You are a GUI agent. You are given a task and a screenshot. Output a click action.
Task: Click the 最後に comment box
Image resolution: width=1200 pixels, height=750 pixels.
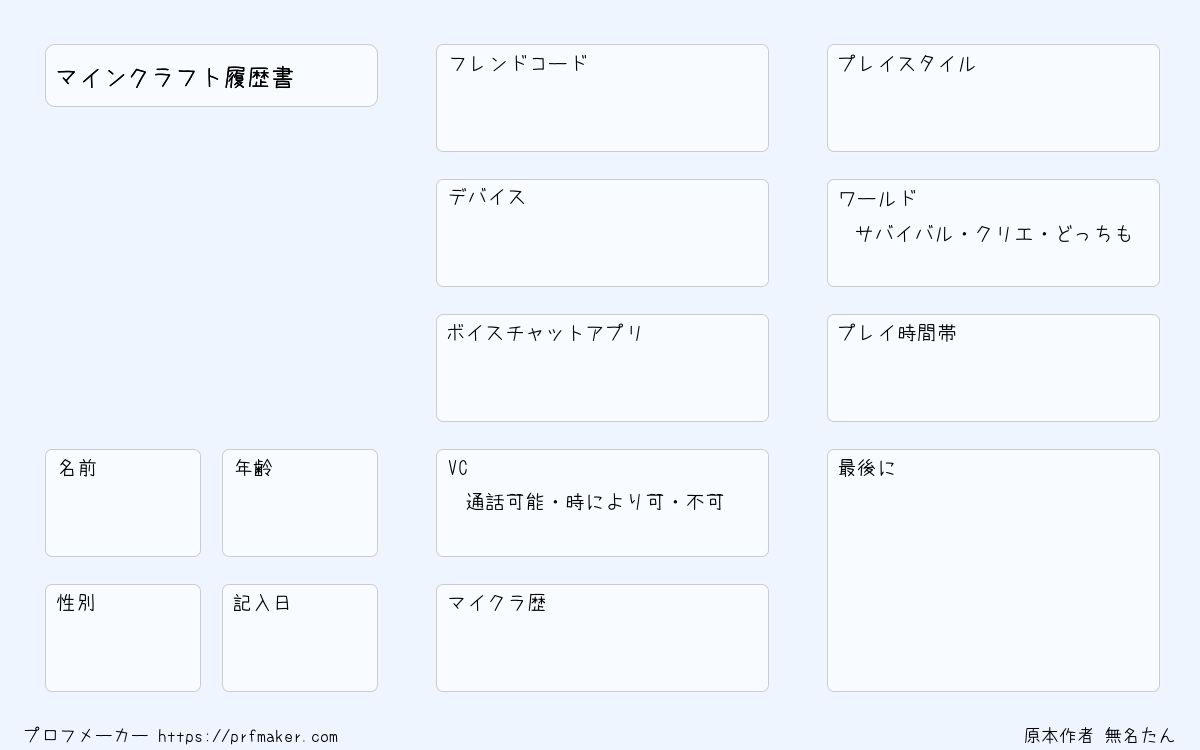(x=993, y=570)
